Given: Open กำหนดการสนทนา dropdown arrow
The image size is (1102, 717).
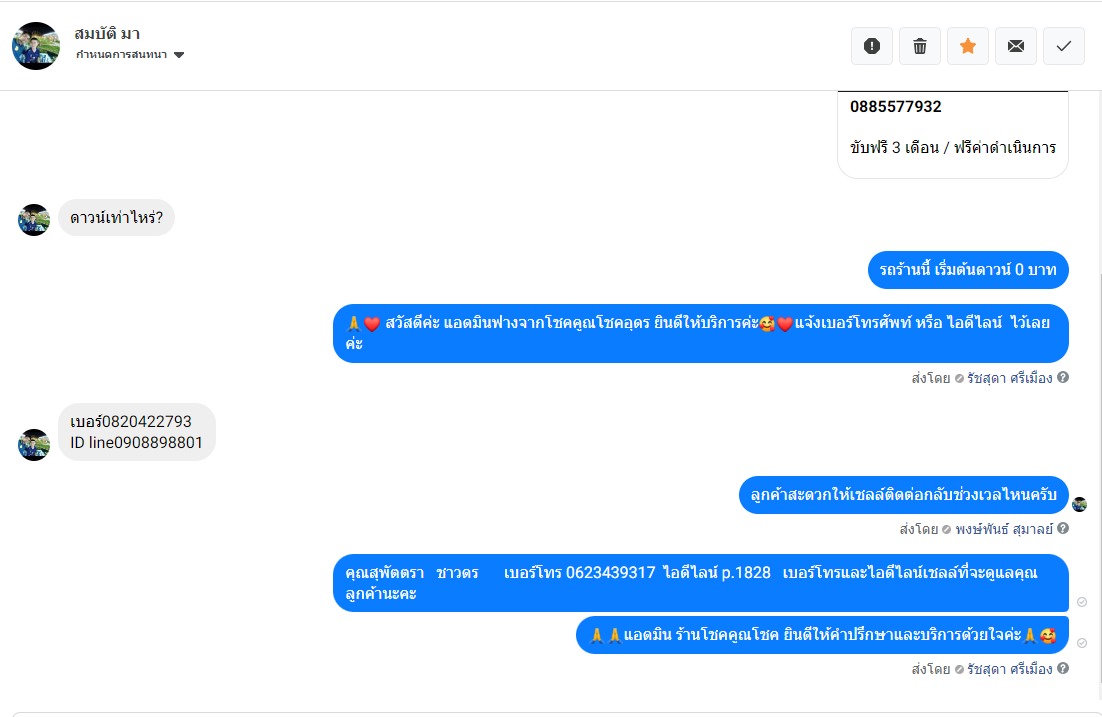Looking at the screenshot, I should click(179, 55).
